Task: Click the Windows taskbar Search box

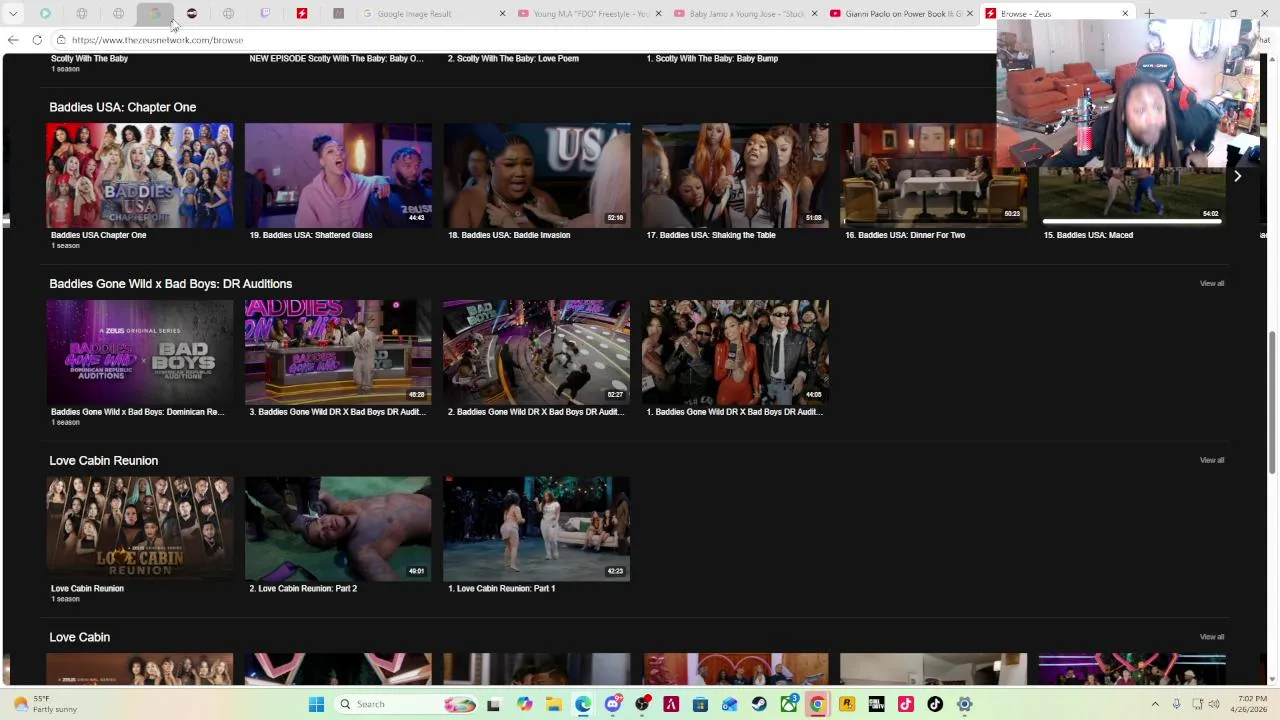Action: tap(405, 704)
